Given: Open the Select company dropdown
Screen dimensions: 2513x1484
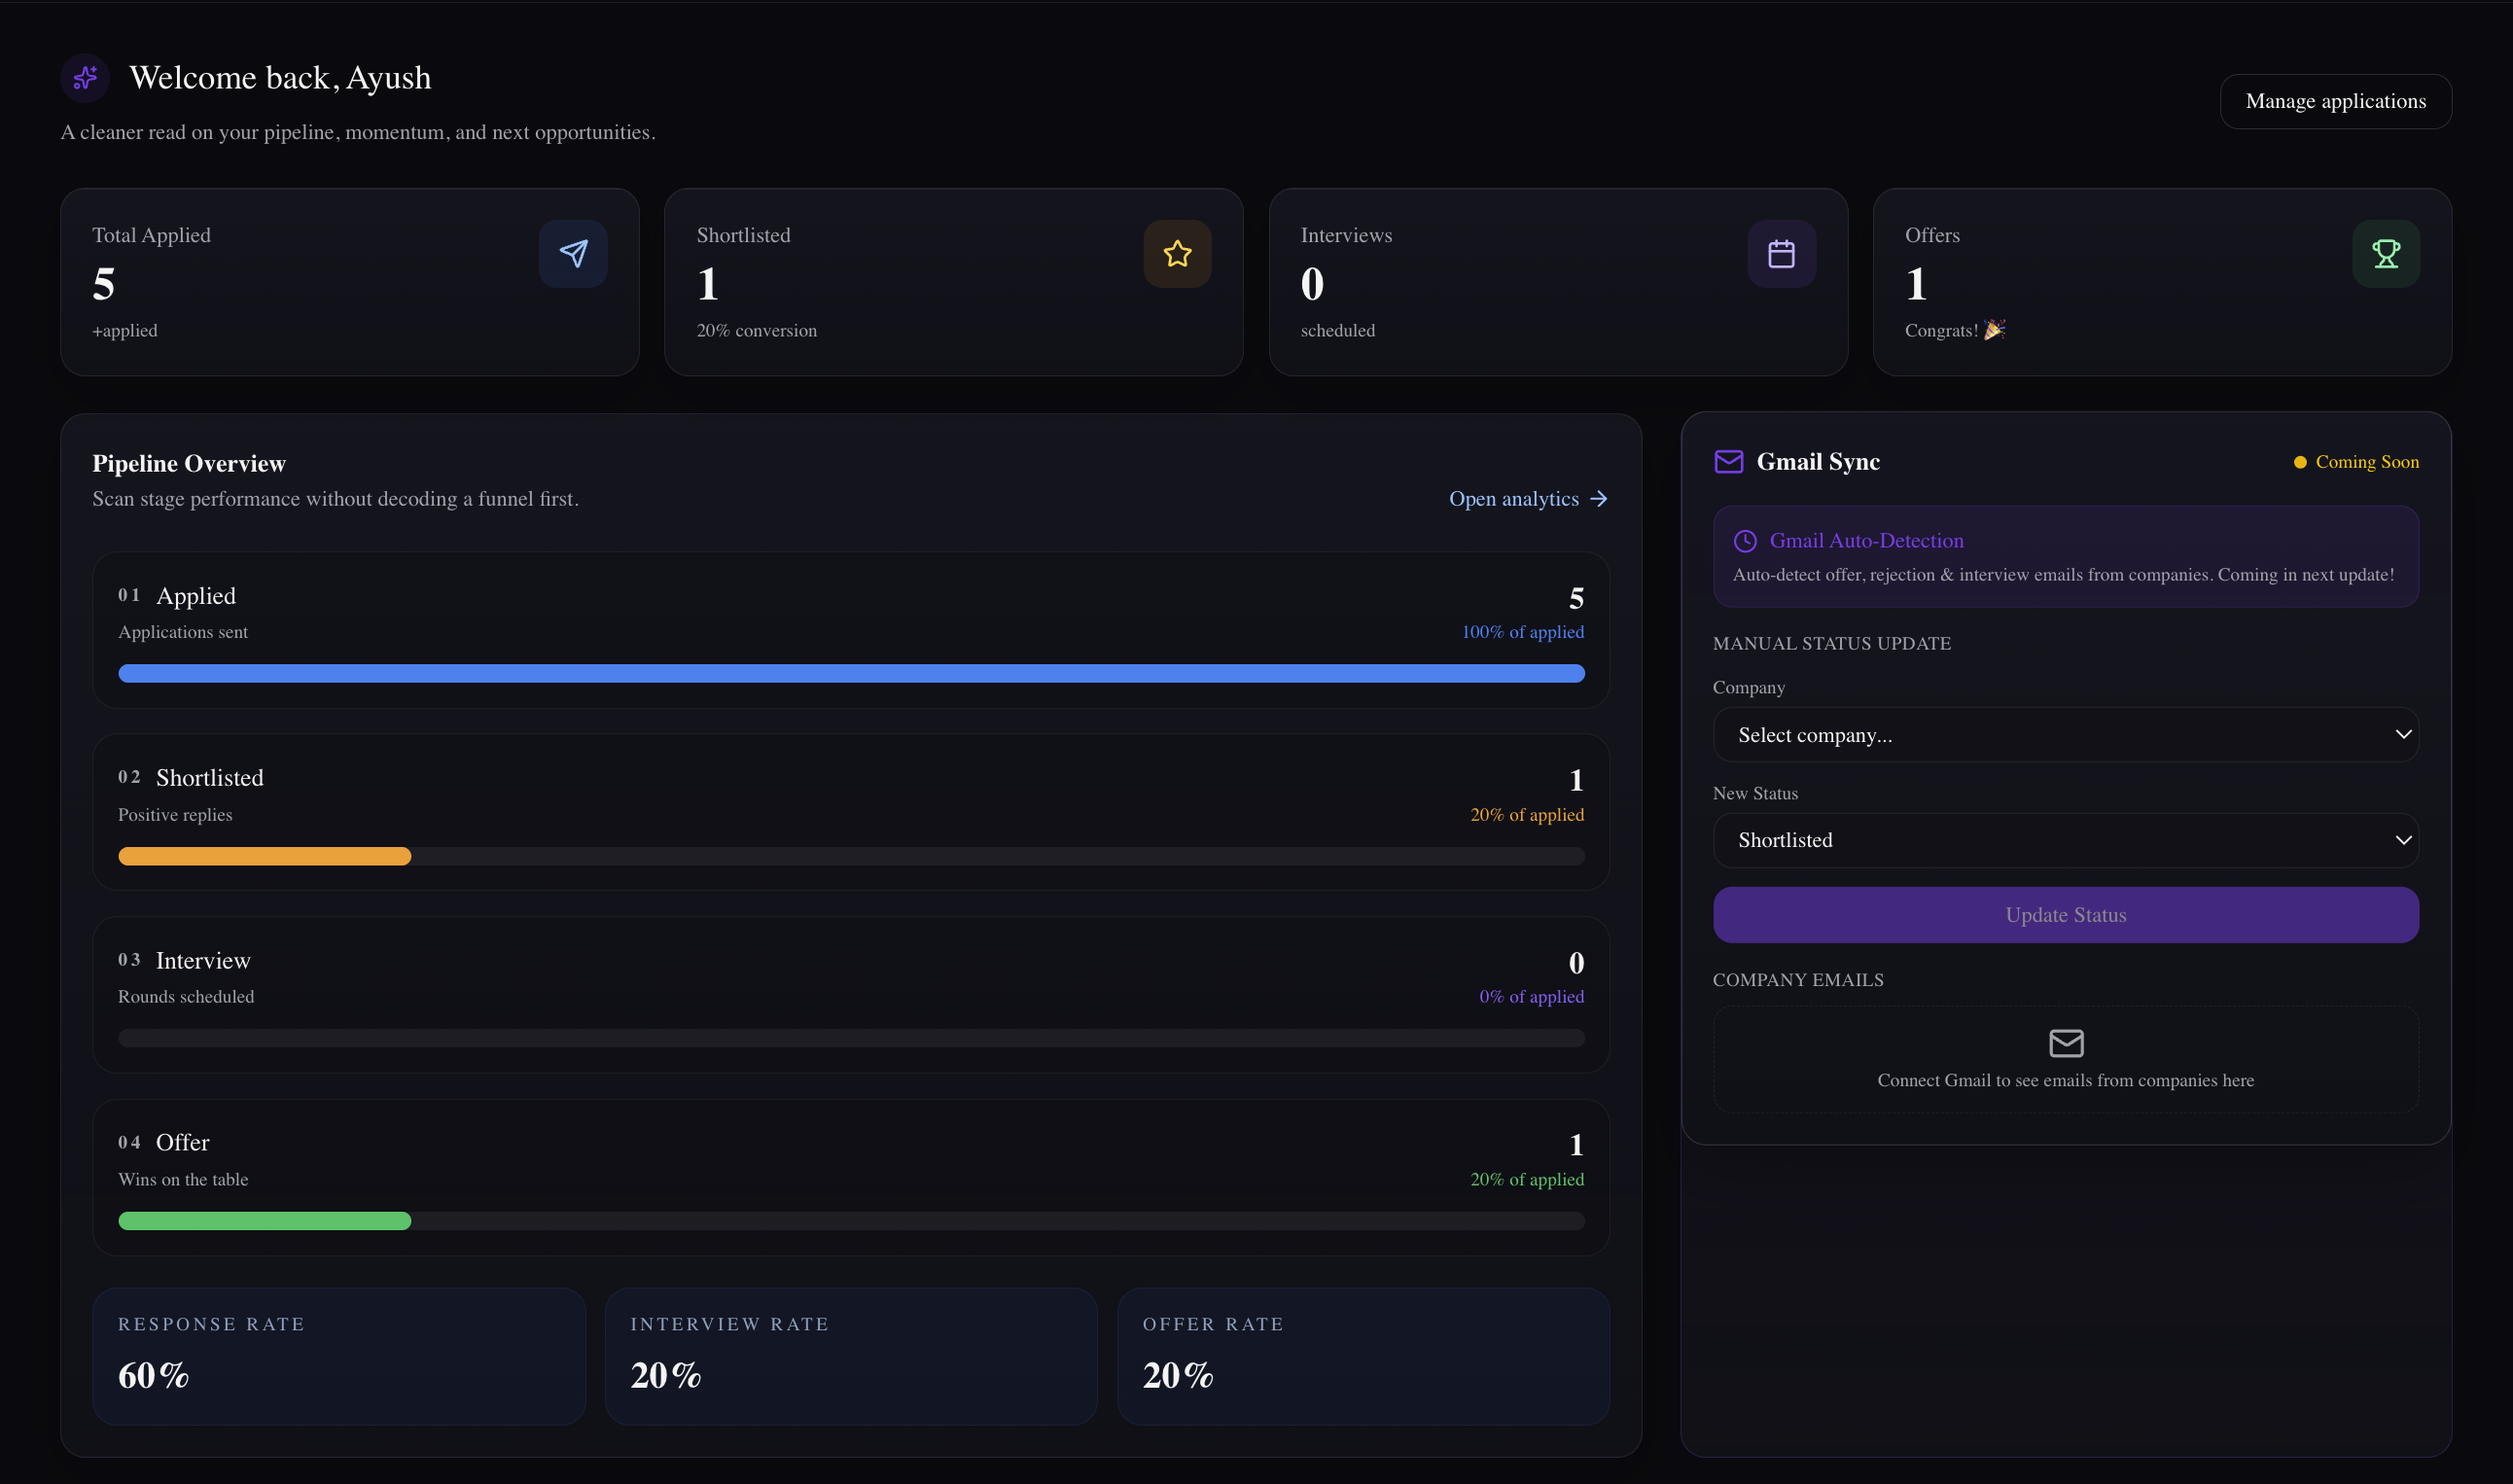Looking at the screenshot, I should (2066, 735).
